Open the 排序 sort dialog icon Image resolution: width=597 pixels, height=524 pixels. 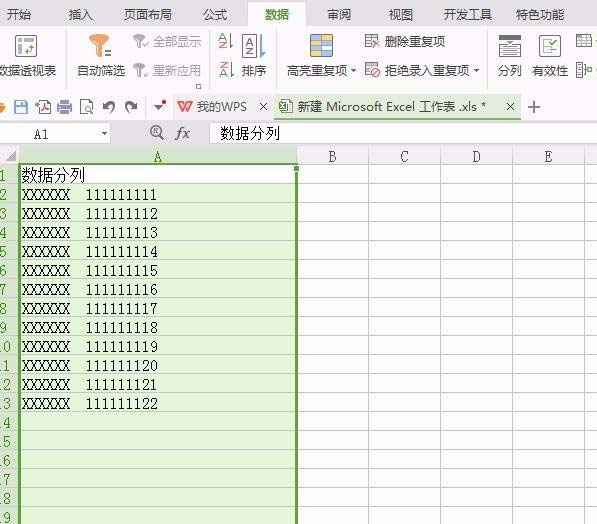pyautogui.click(x=254, y=46)
